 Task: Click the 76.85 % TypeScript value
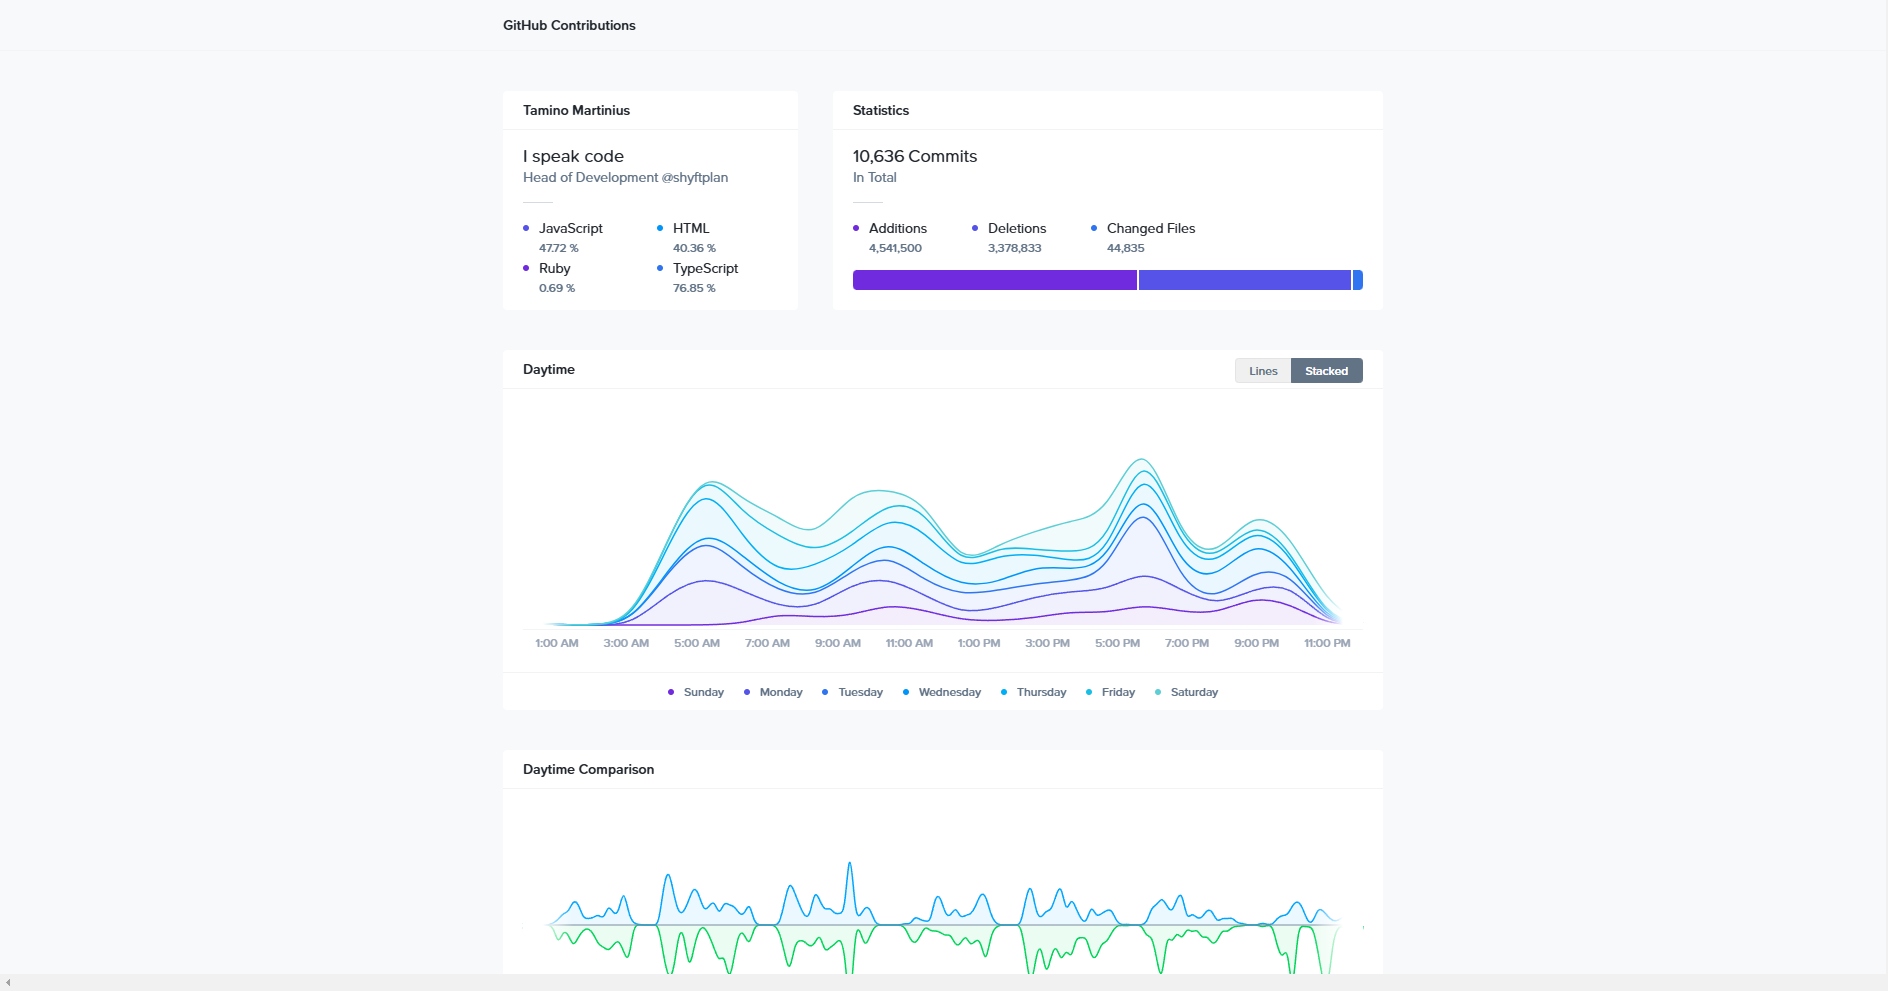694,288
